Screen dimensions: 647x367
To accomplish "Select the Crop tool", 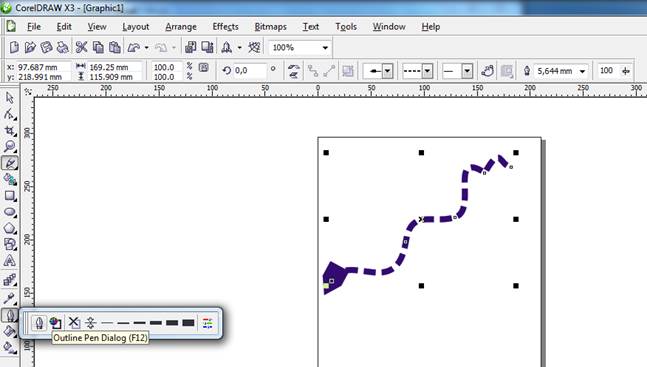I will (x=9, y=131).
